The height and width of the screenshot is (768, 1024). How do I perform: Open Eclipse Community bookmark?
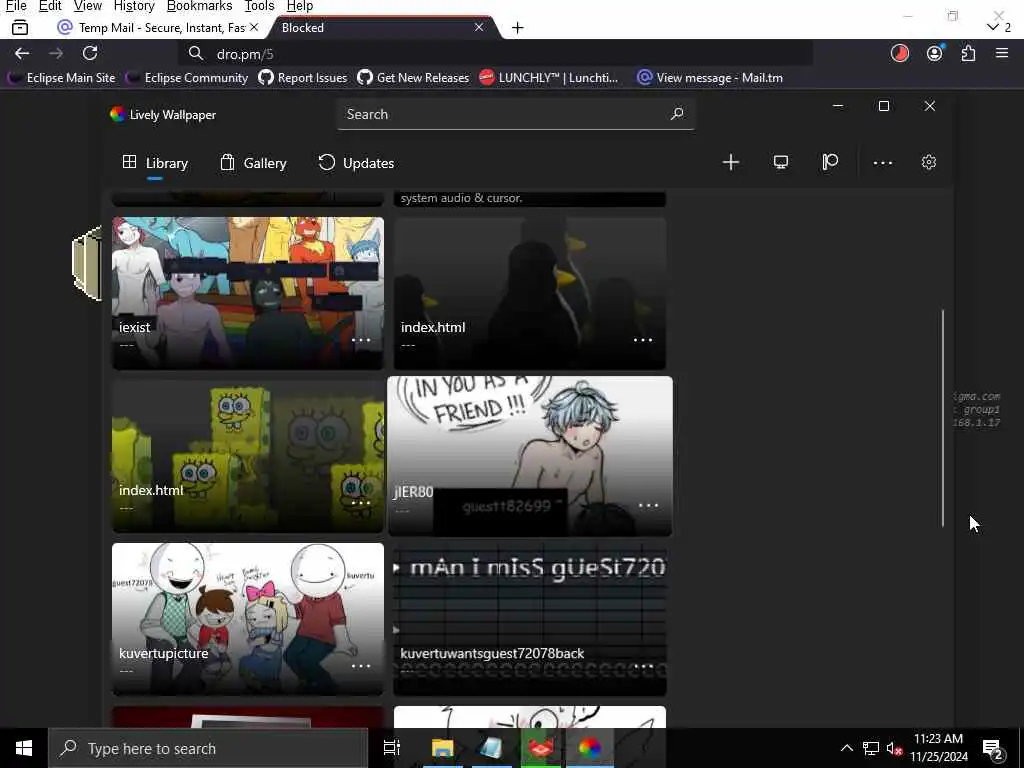[x=187, y=78]
